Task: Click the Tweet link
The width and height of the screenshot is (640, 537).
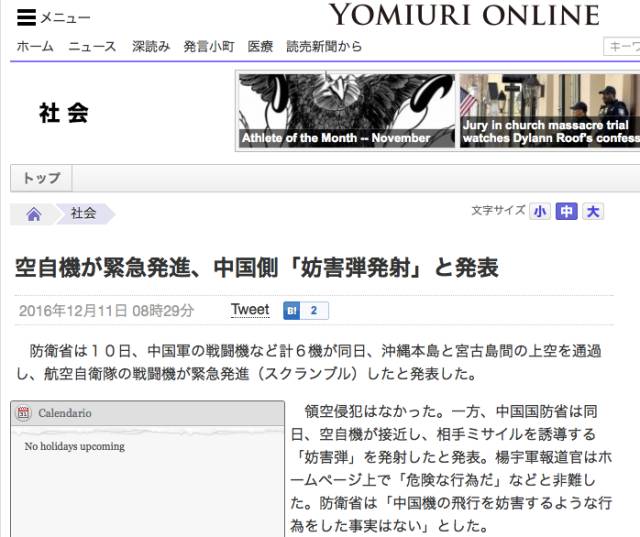Action: point(250,310)
